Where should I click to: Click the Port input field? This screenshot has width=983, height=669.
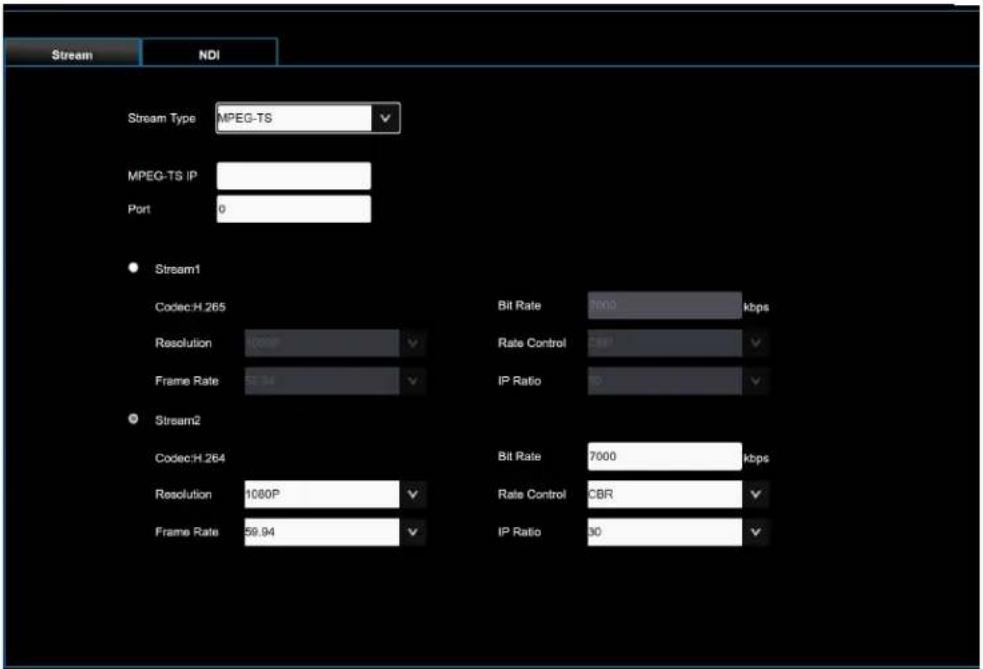tap(293, 209)
